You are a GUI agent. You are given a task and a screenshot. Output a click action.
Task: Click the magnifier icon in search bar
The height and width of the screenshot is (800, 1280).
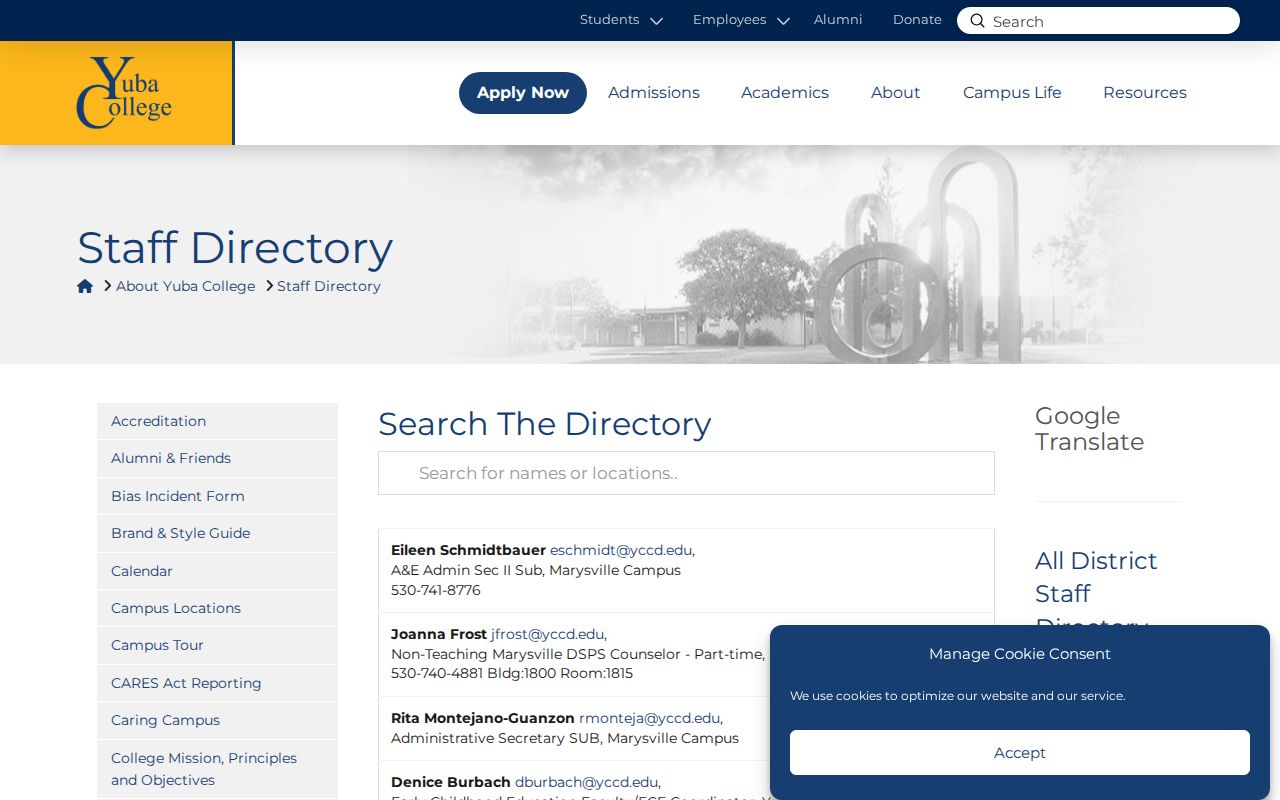(x=977, y=21)
